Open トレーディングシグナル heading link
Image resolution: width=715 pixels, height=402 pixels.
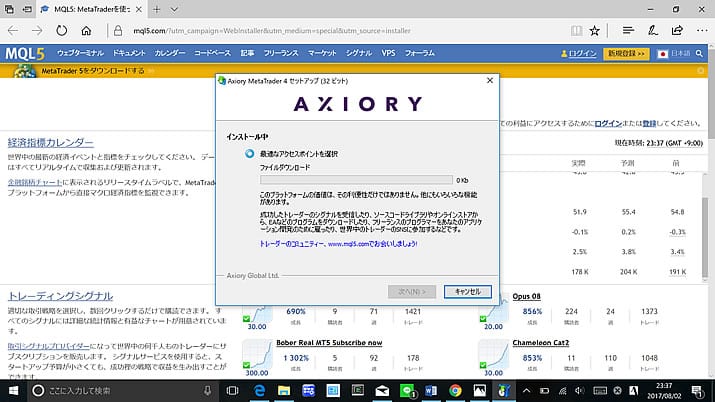pos(60,296)
